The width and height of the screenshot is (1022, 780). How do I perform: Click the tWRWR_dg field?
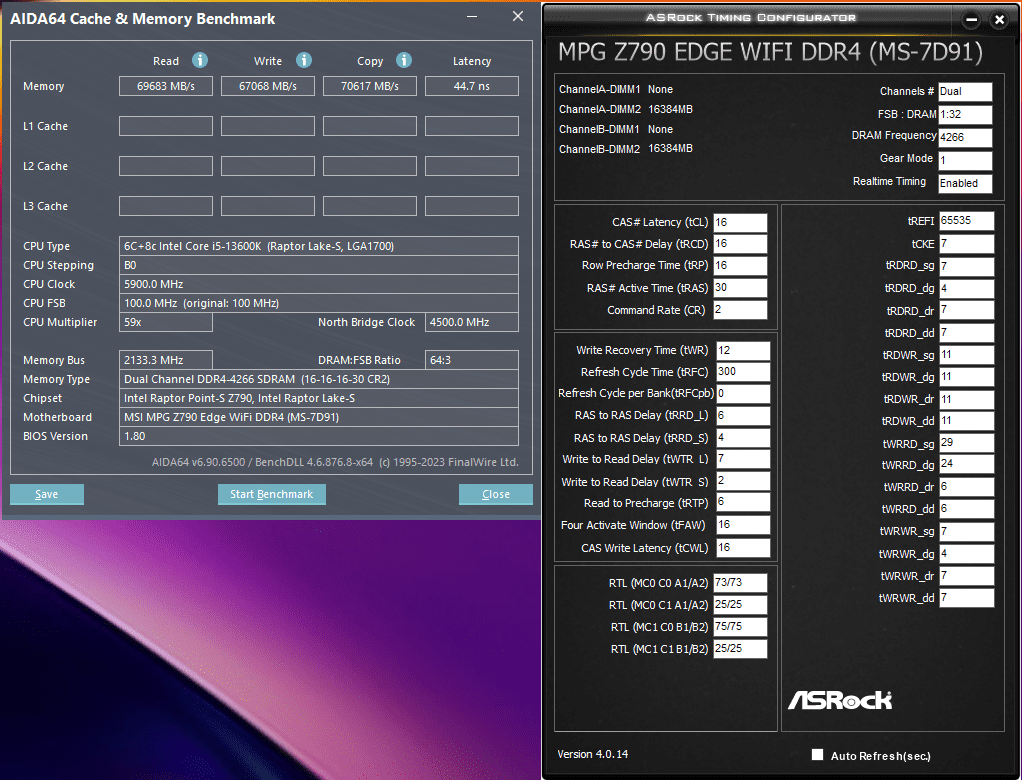tap(967, 554)
